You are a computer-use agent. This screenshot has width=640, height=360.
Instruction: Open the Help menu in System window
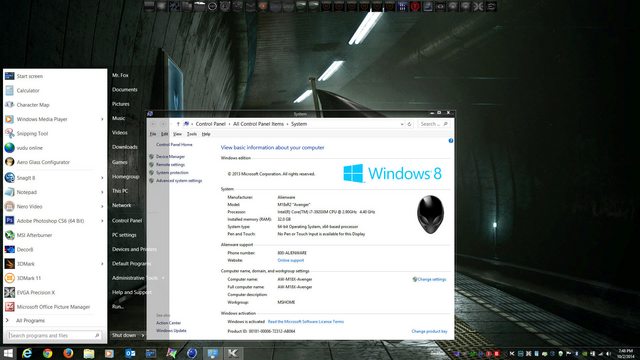tap(206, 134)
